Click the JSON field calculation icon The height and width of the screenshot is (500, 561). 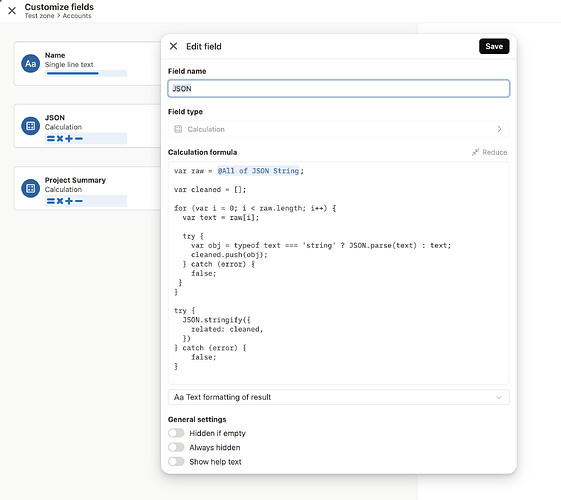30,126
